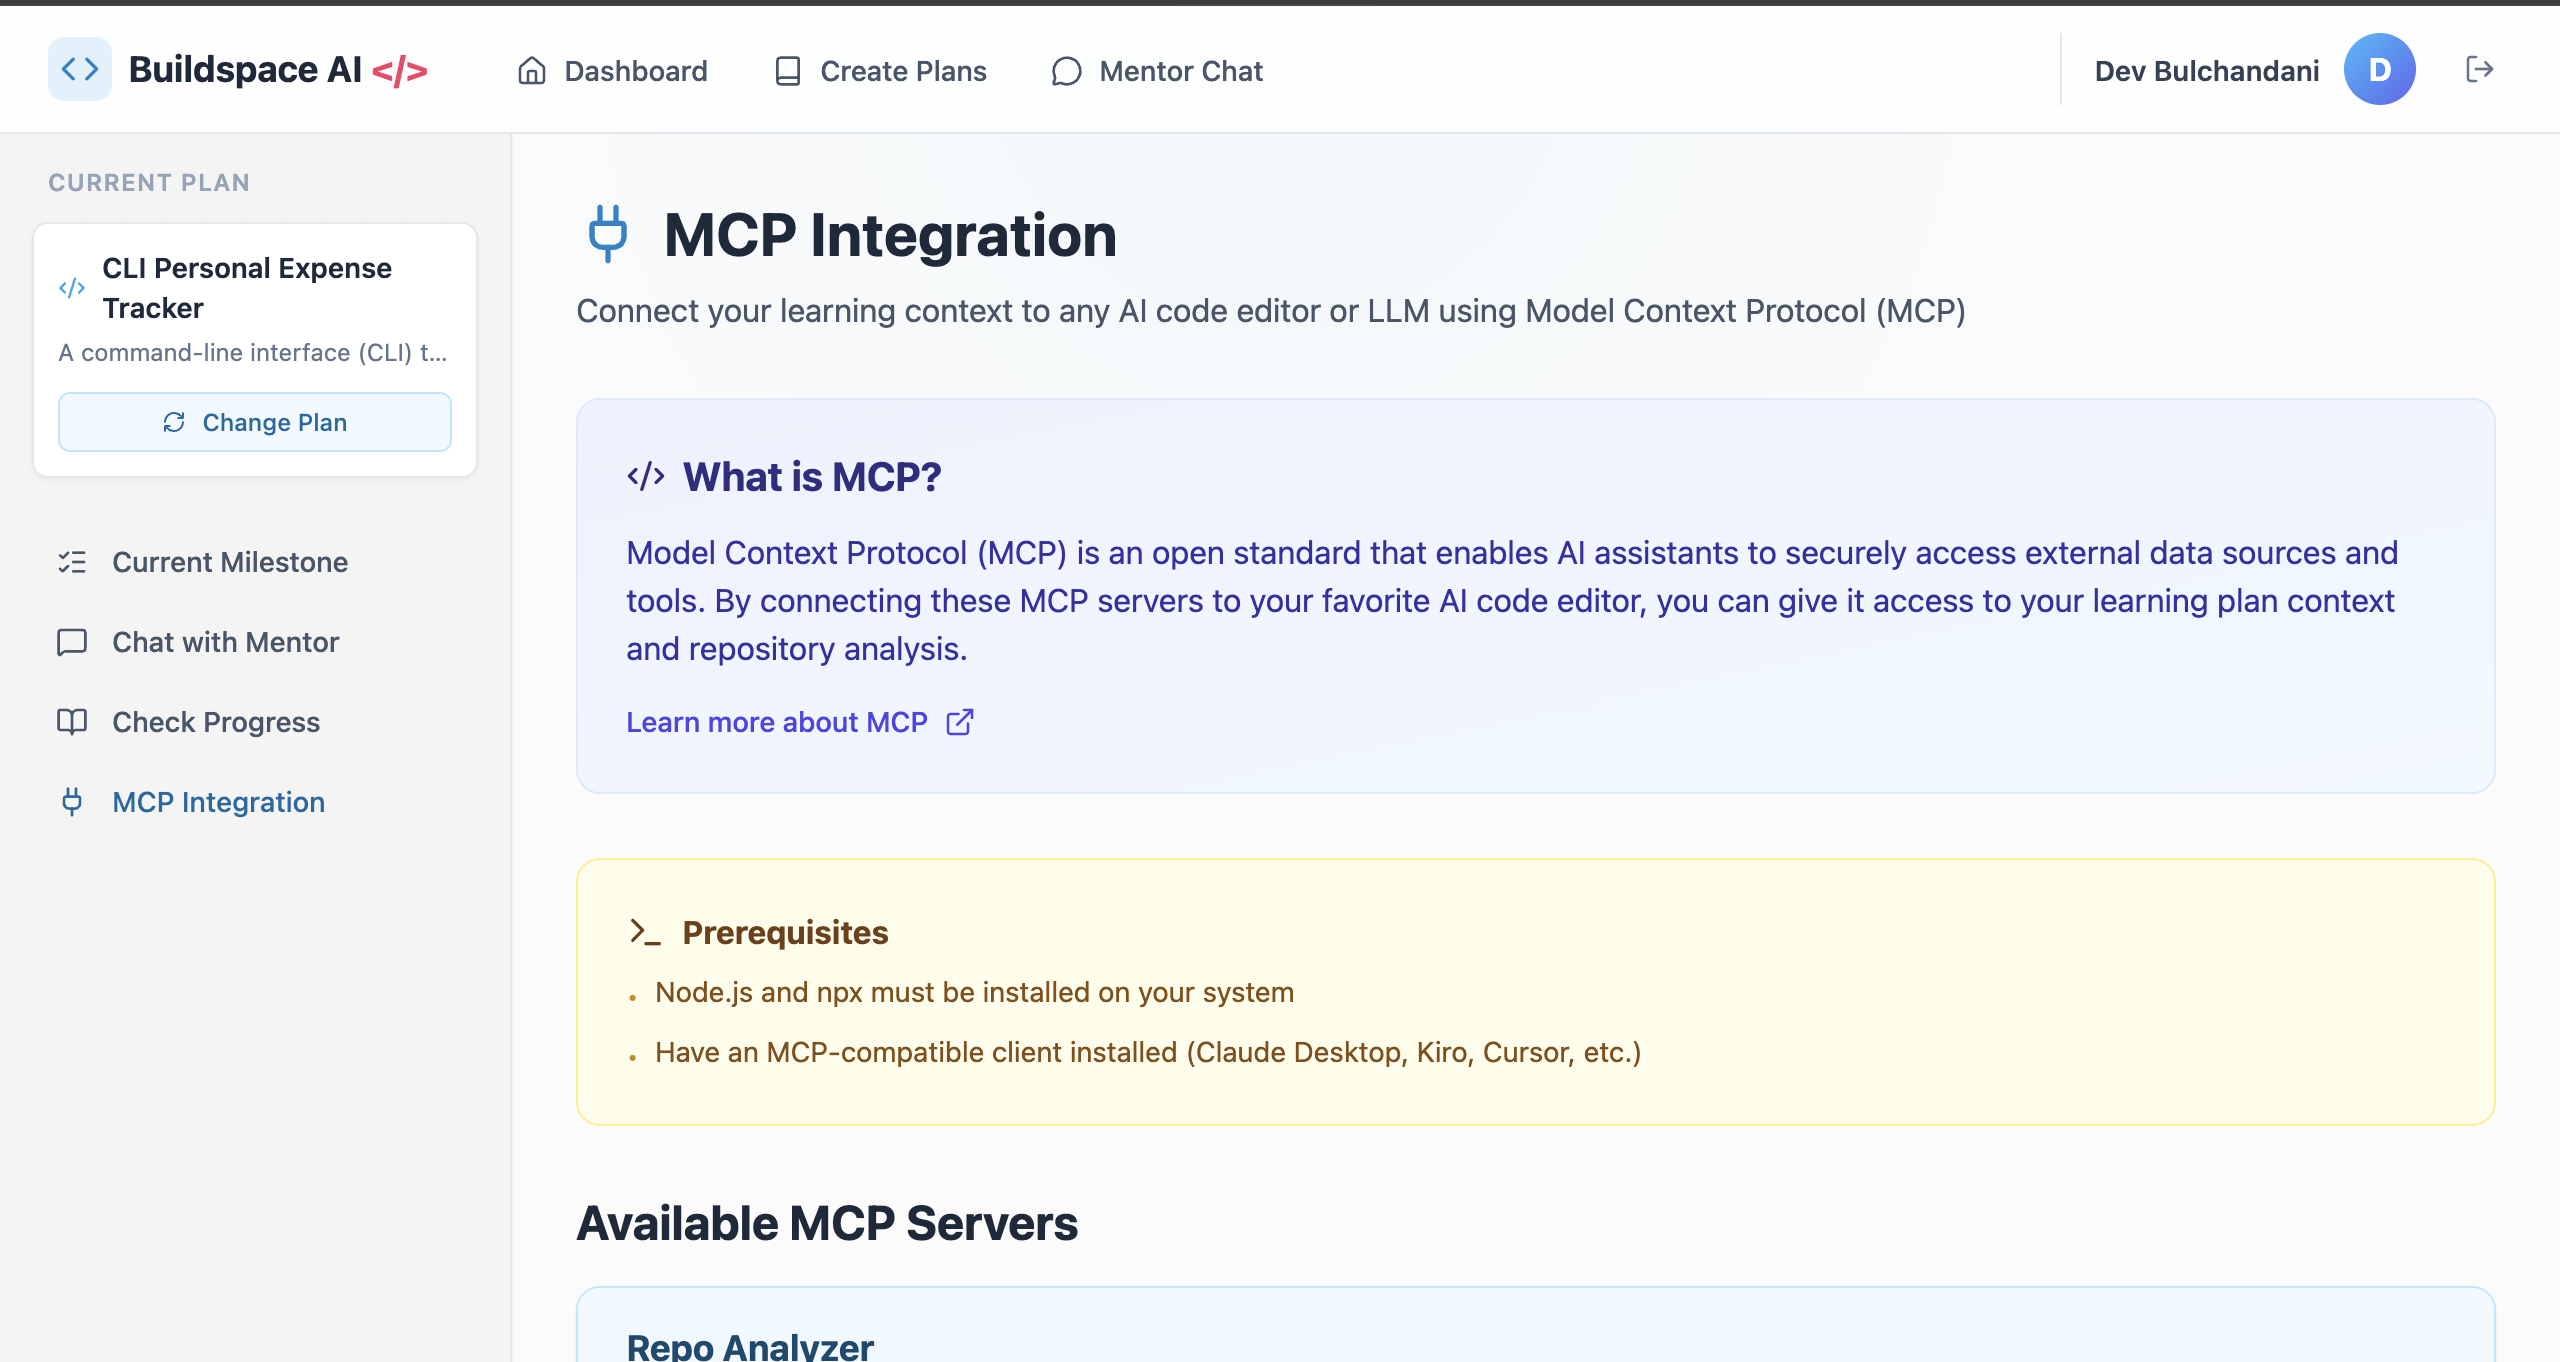Open the Learn more about MCP link
The height and width of the screenshot is (1362, 2560).
point(777,722)
